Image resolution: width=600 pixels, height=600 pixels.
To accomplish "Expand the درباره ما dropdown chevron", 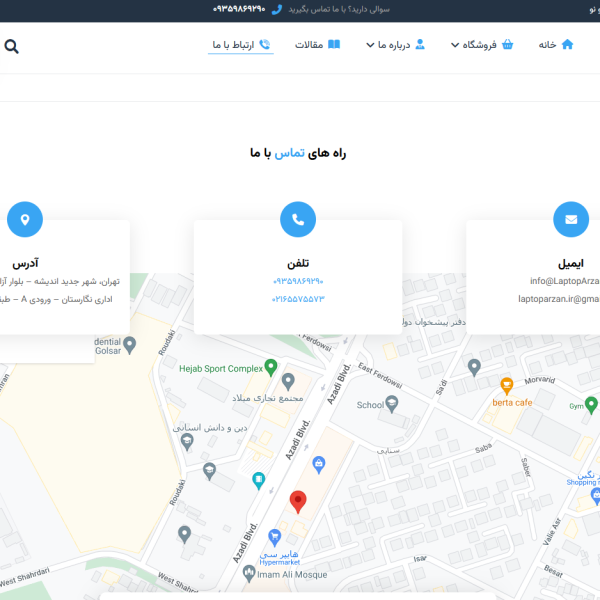I will [370, 46].
